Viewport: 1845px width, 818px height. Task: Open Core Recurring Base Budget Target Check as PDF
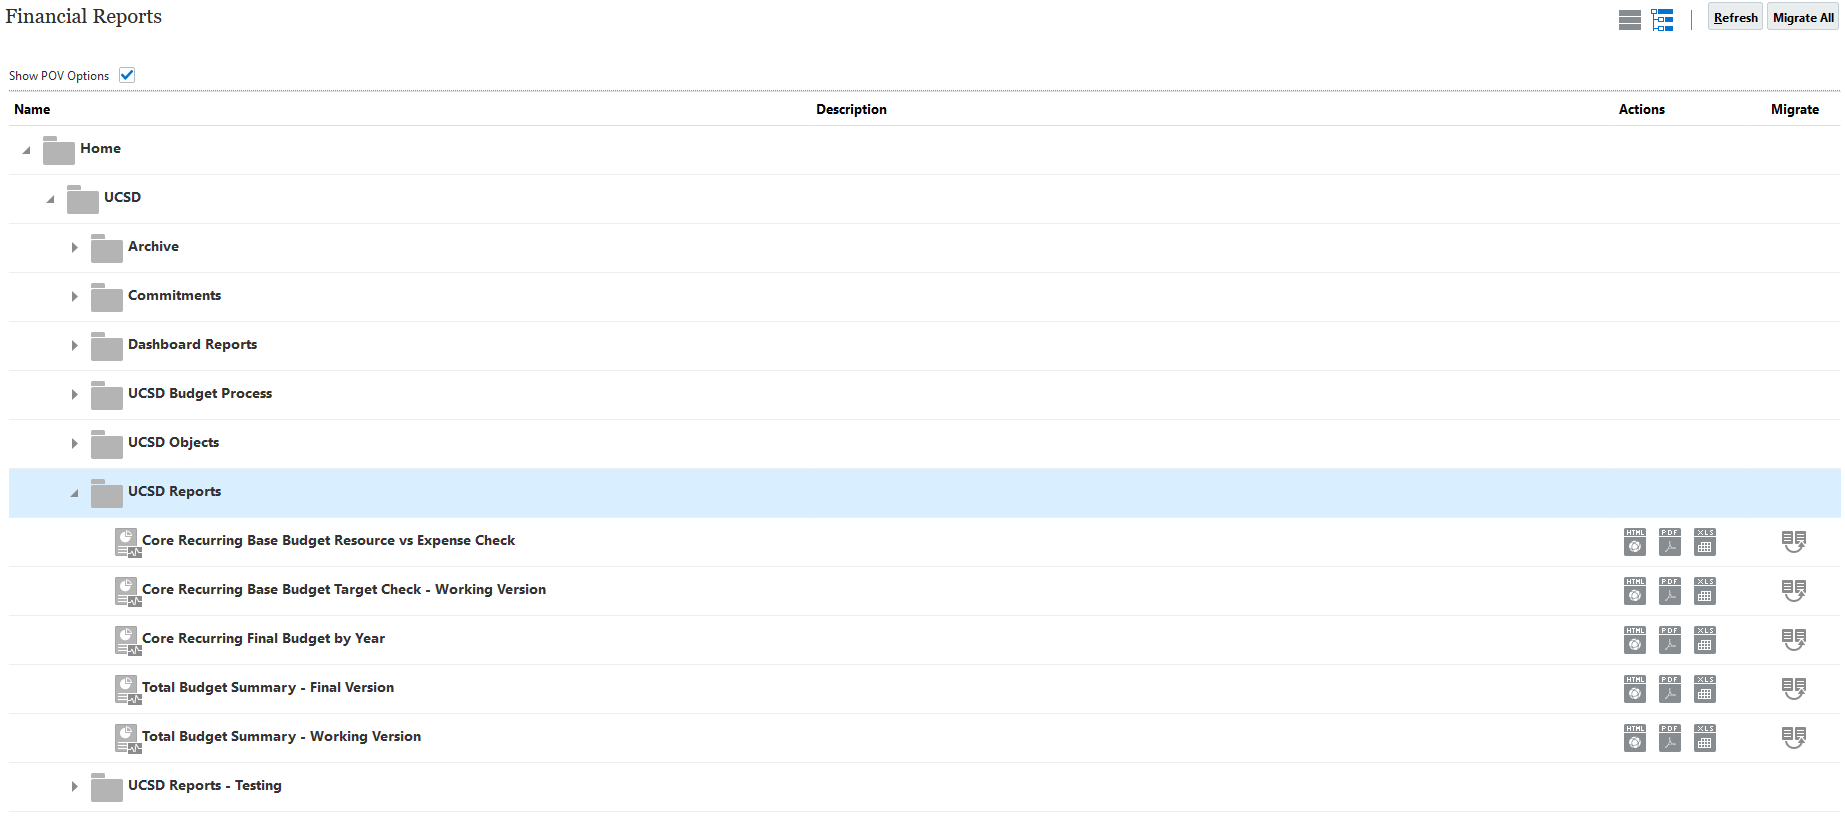pyautogui.click(x=1669, y=591)
